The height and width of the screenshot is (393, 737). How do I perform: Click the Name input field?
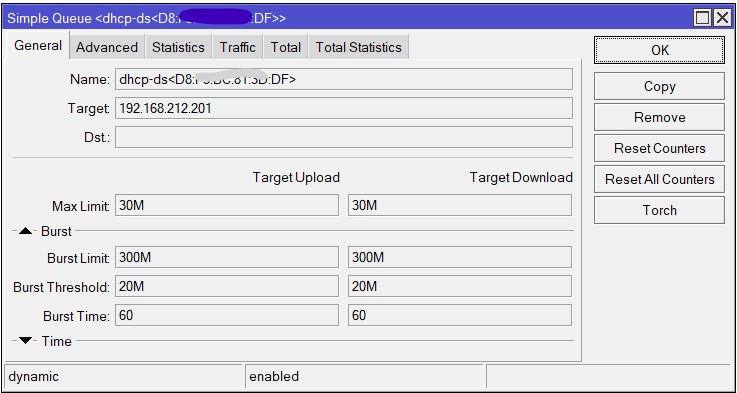click(344, 79)
